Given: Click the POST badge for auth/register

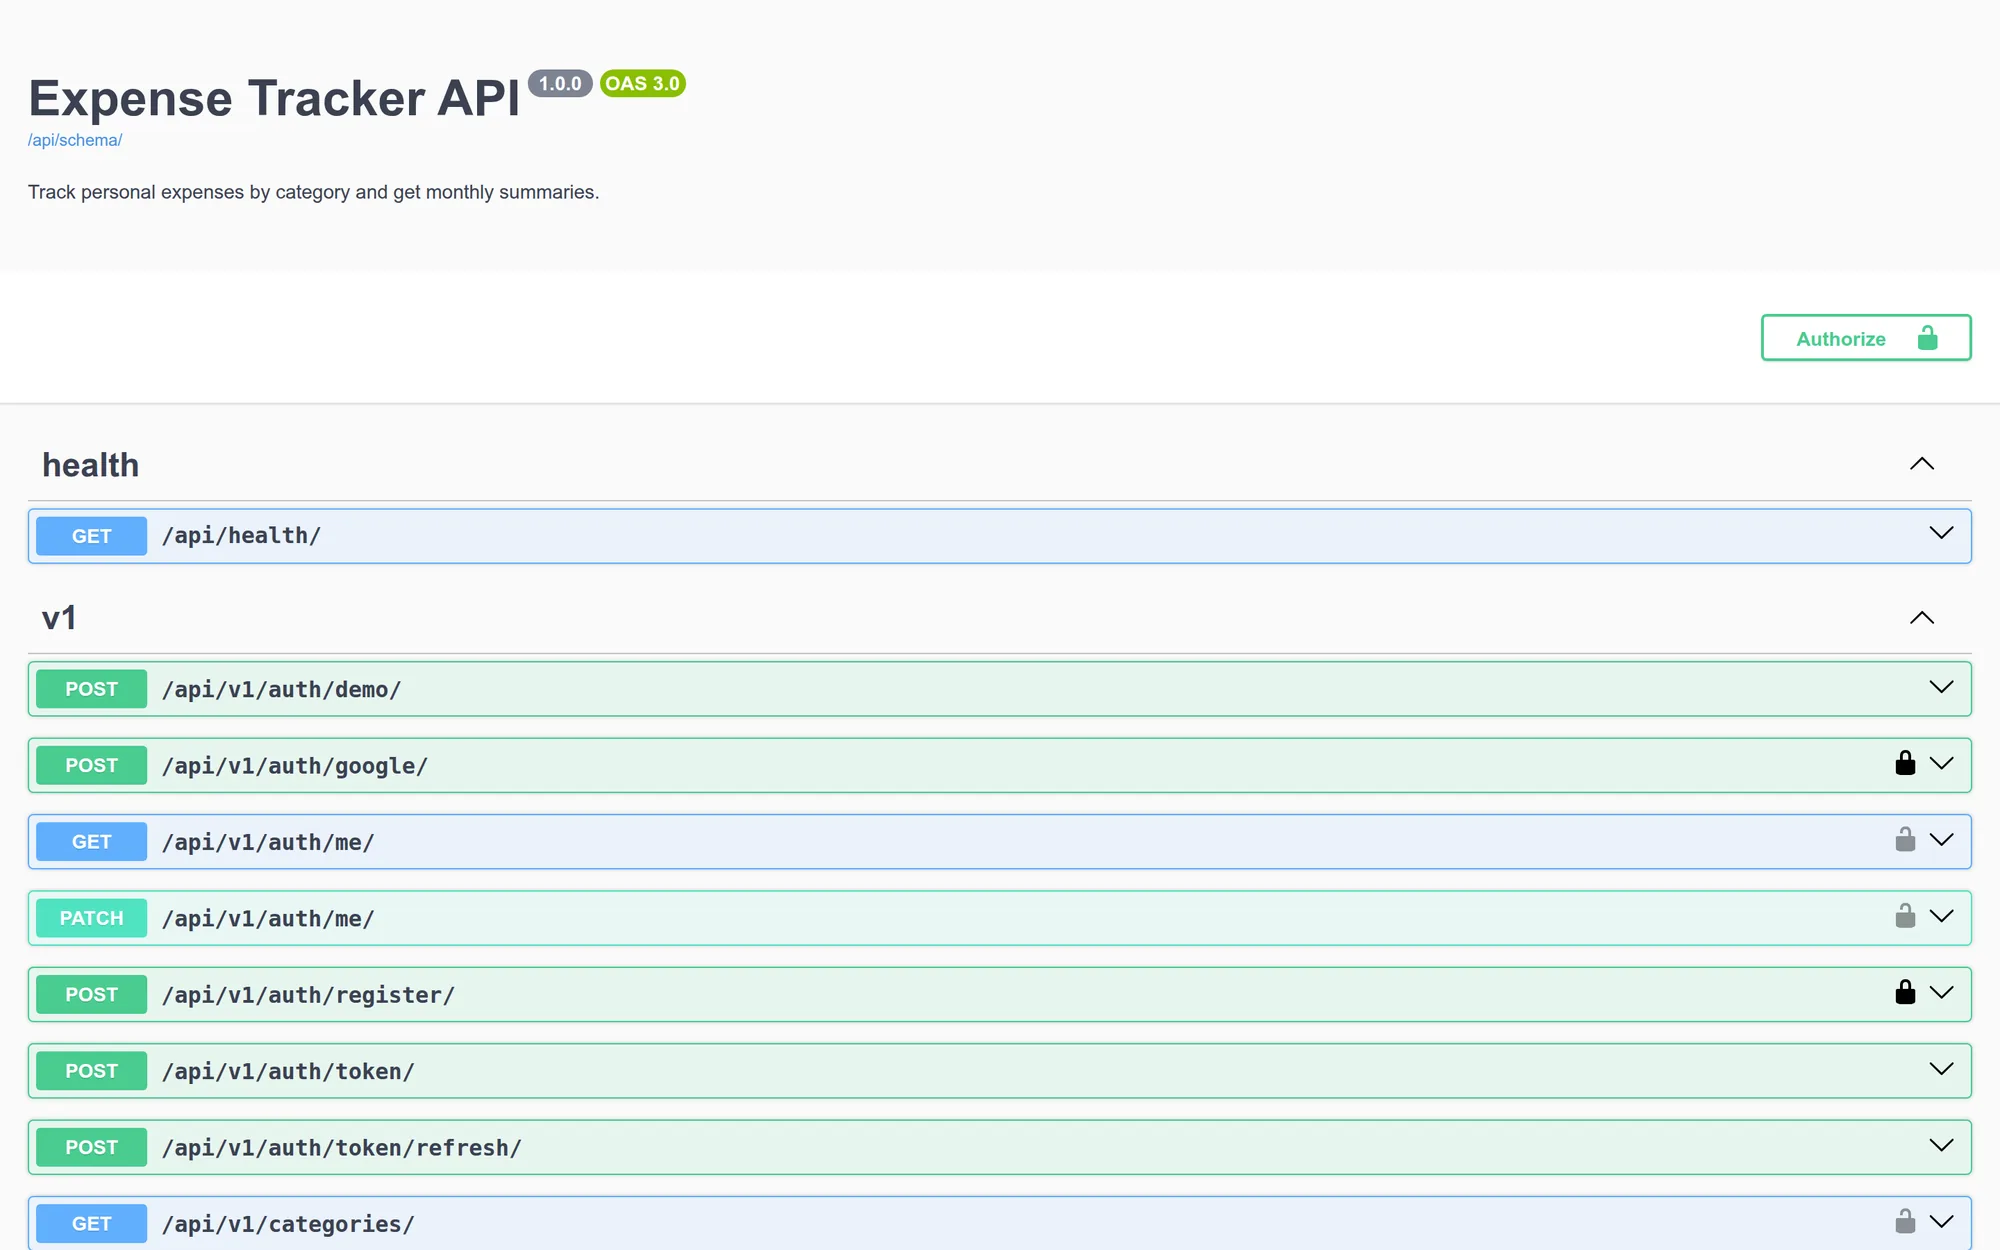Looking at the screenshot, I should point(91,994).
